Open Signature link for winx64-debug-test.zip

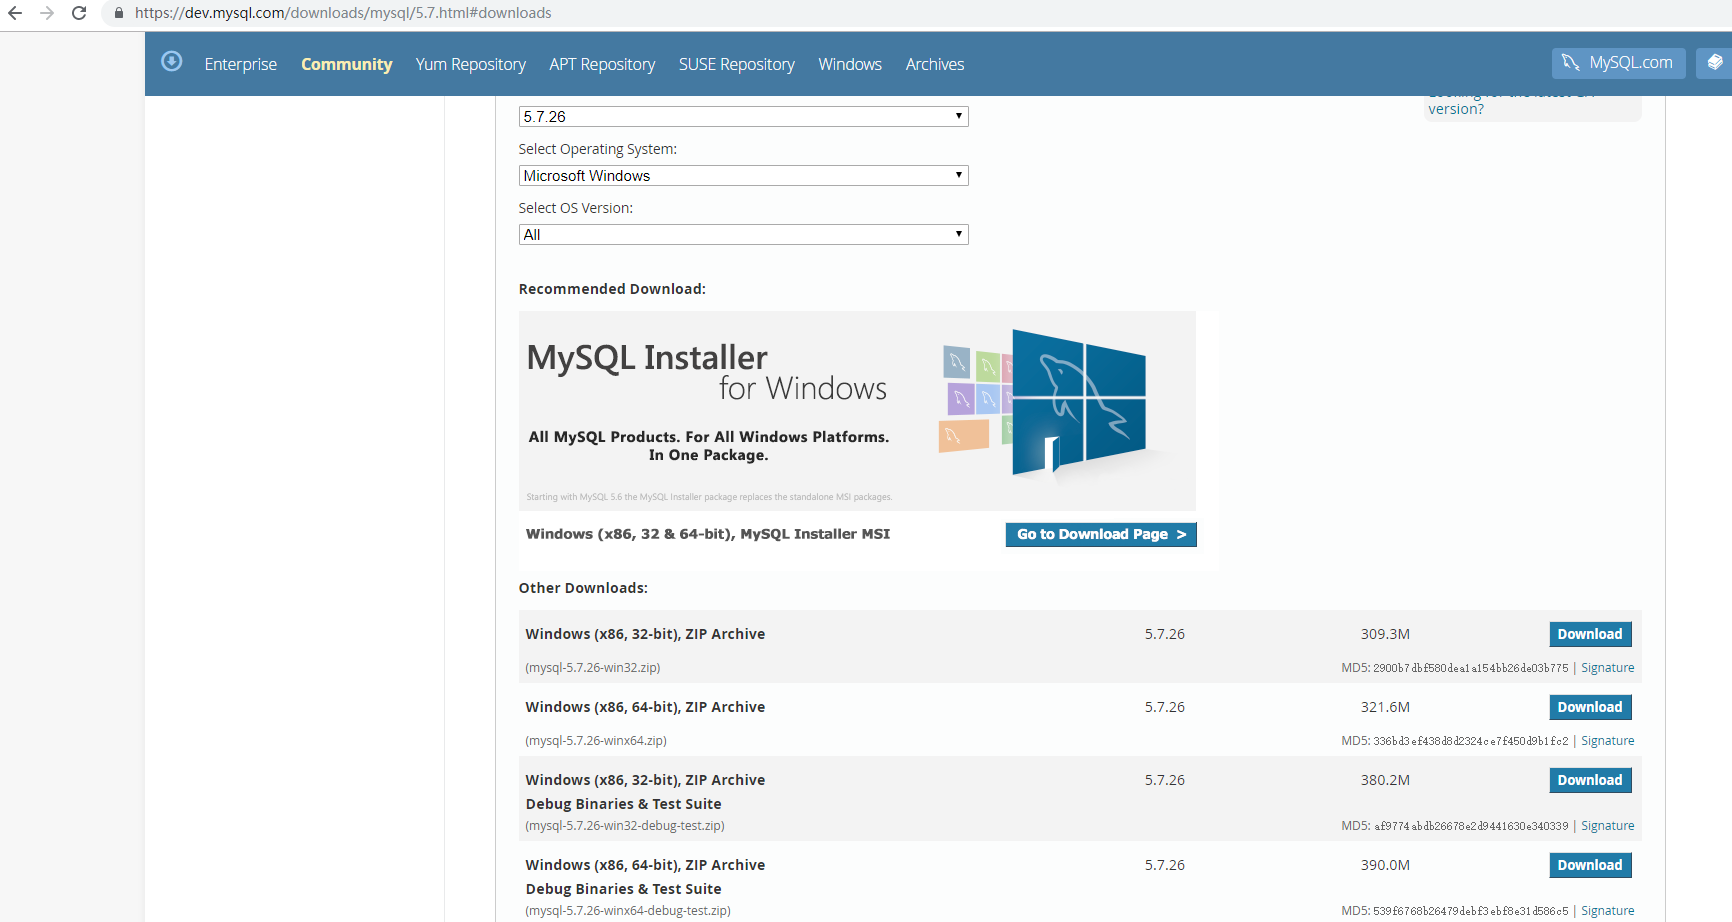point(1608,911)
